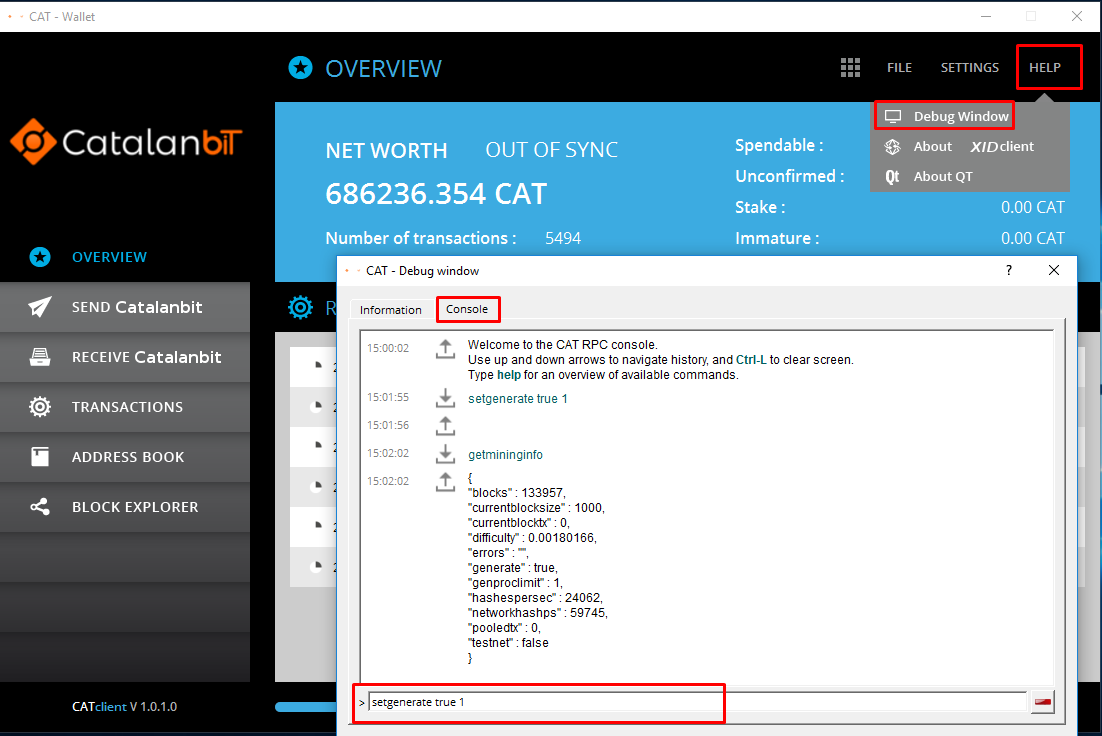1102x736 pixels.
Task: Click the console command input field
Action: click(x=697, y=702)
